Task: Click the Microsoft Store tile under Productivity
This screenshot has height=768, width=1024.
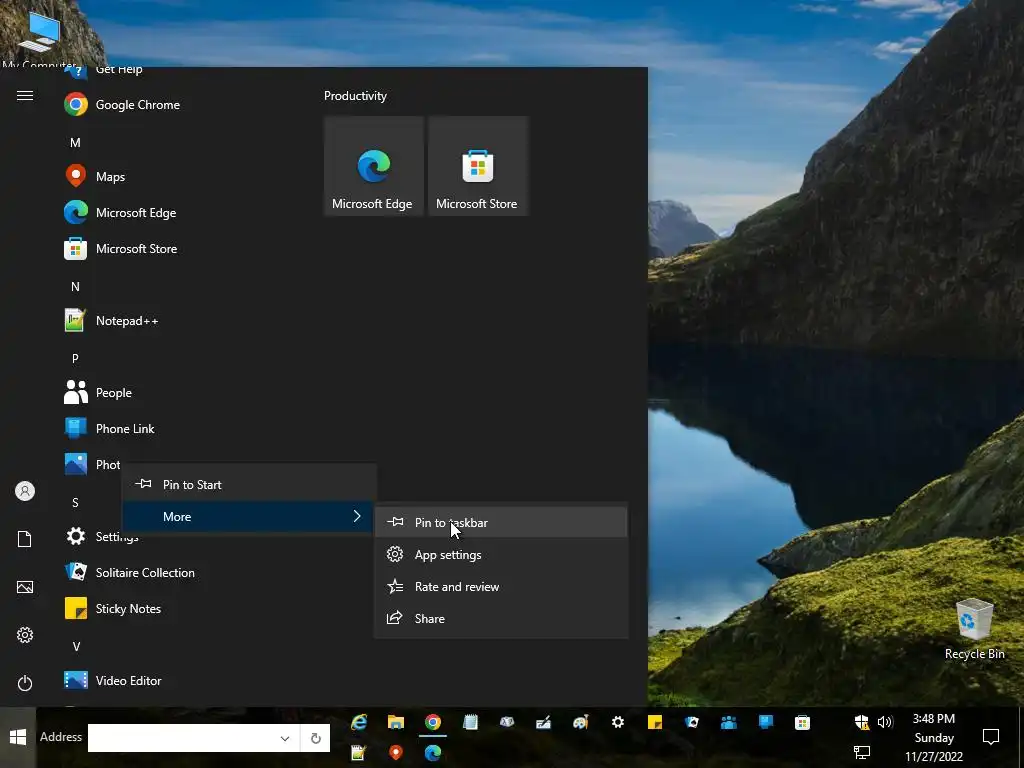Action: click(x=478, y=166)
